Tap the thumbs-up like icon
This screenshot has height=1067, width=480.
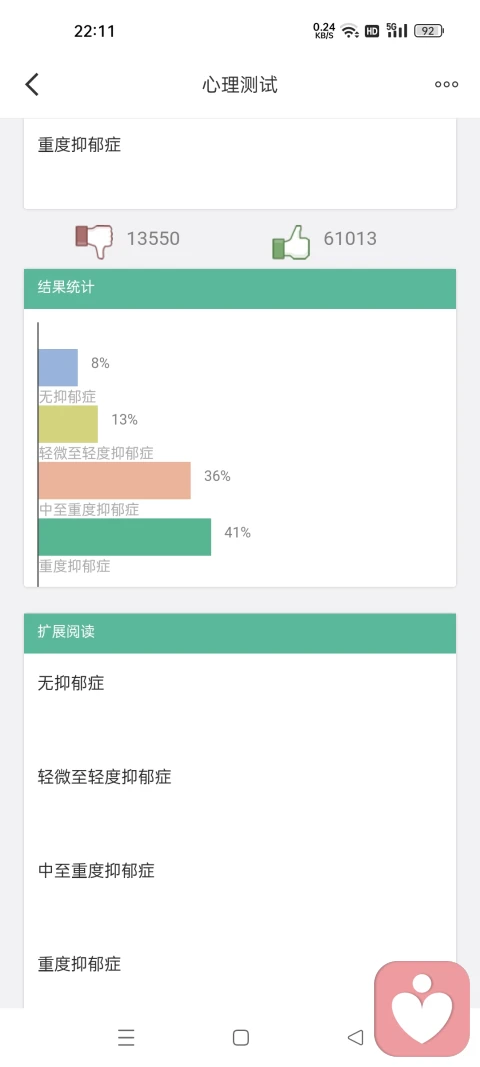291,242
